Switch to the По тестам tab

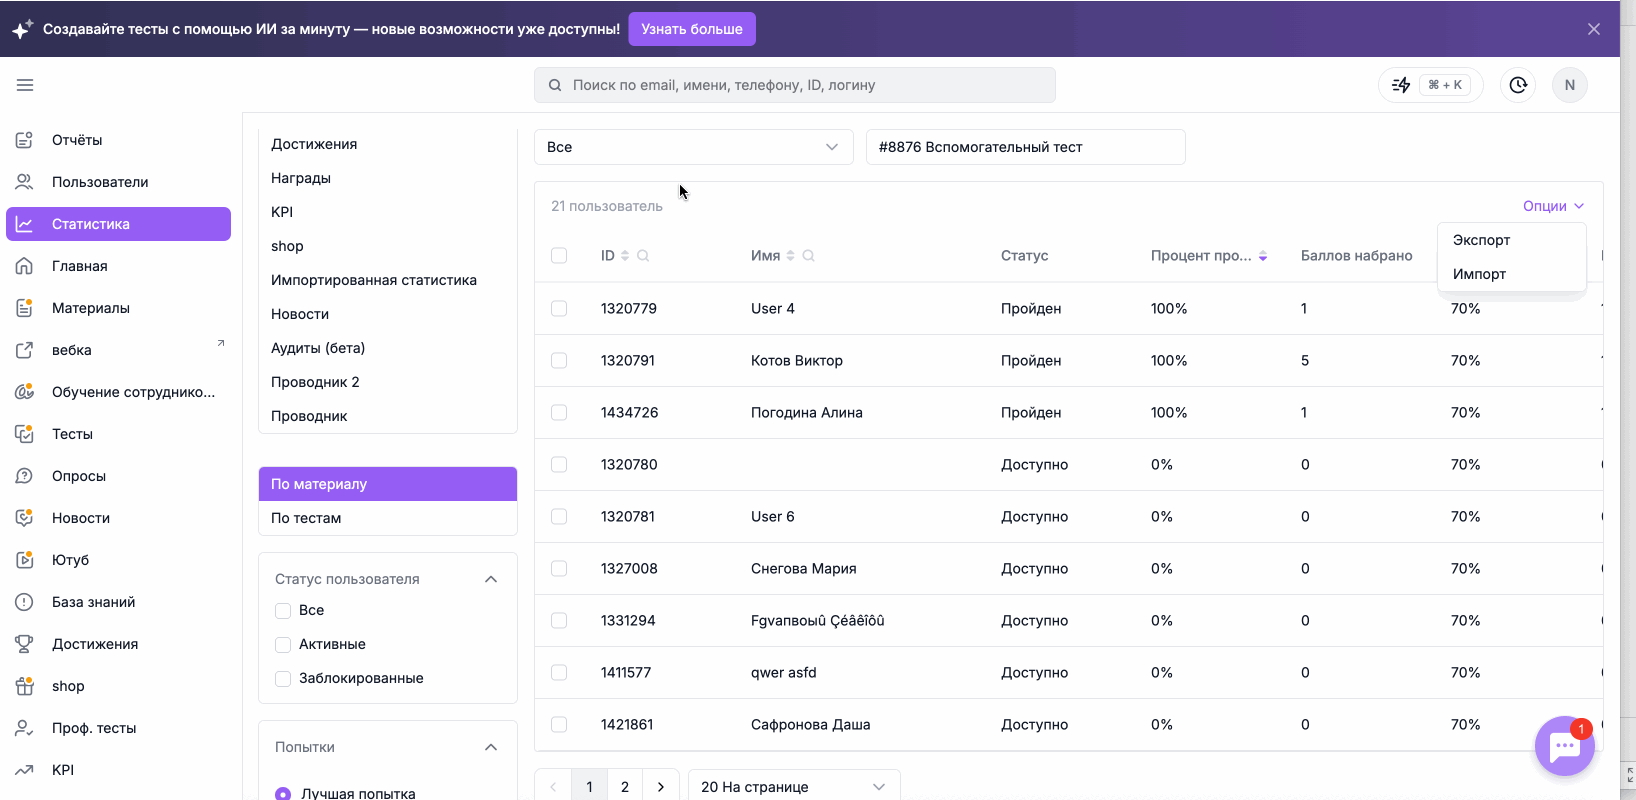pyautogui.click(x=388, y=518)
